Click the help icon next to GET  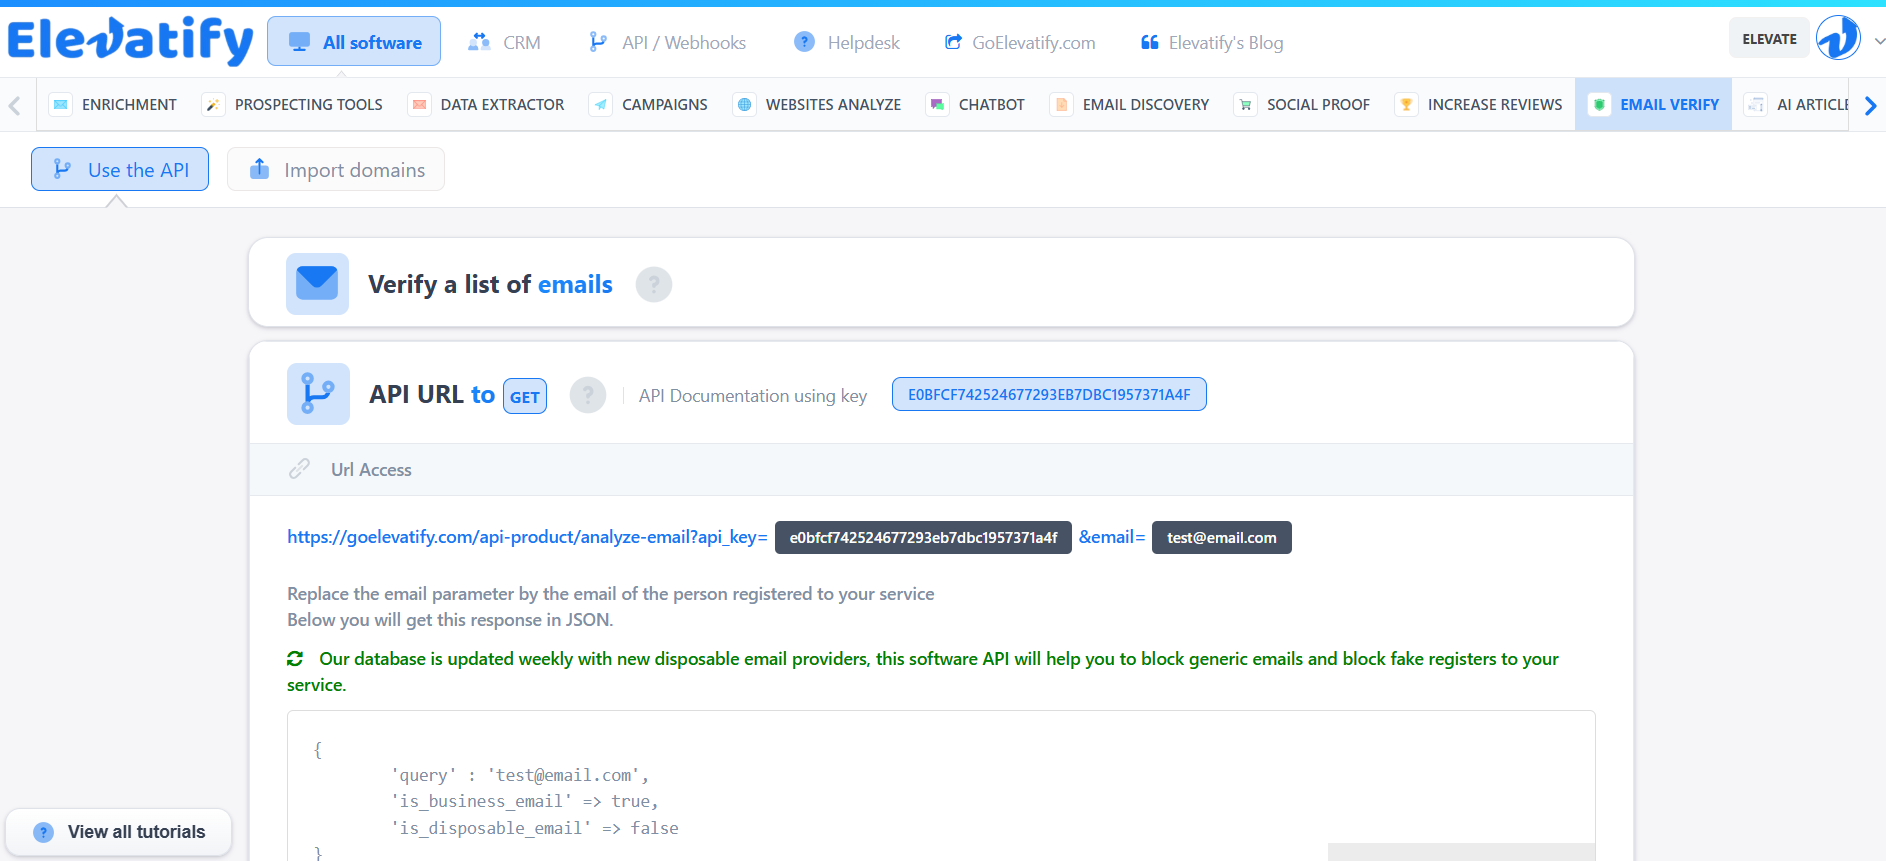pyautogui.click(x=588, y=395)
